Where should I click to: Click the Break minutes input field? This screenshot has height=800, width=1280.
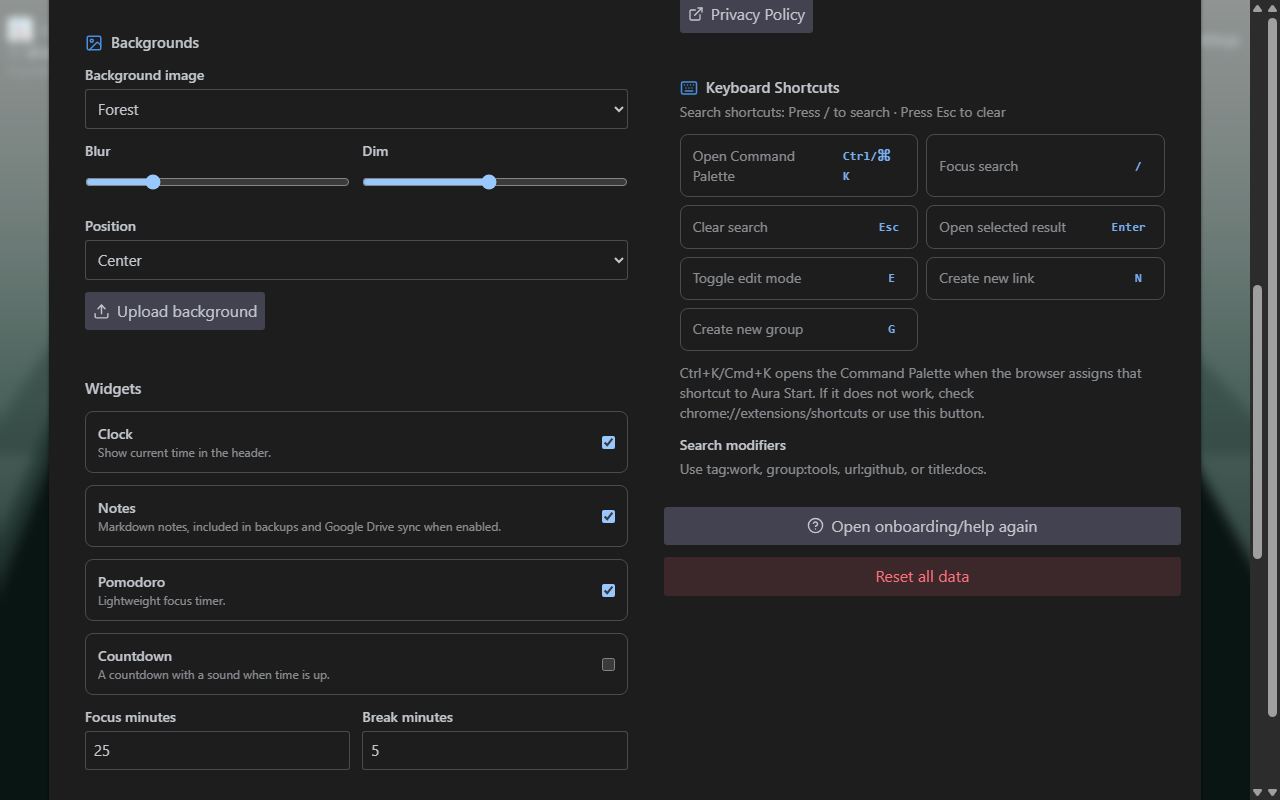pyautogui.click(x=495, y=750)
